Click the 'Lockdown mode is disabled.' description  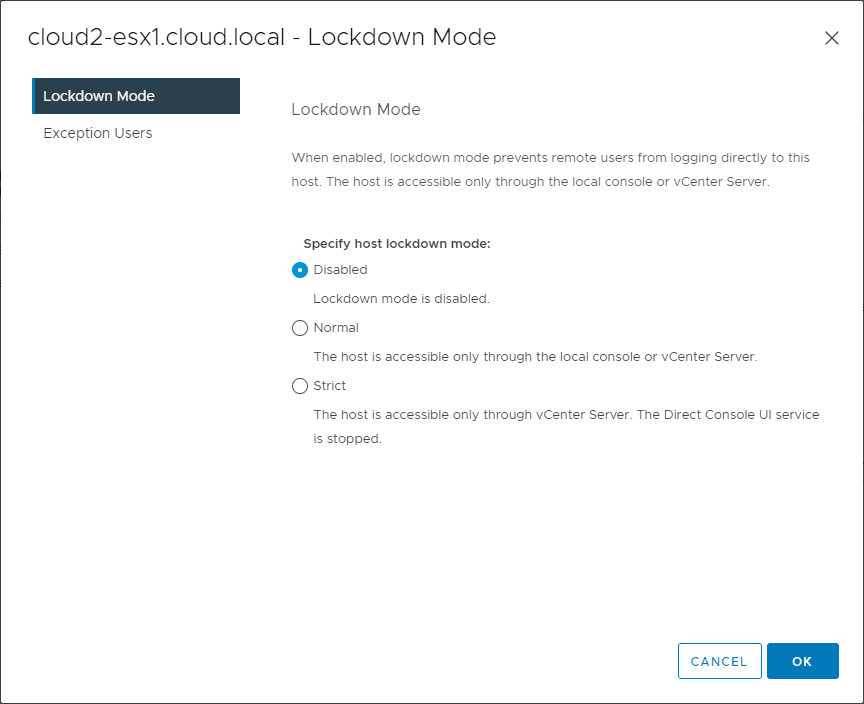pyautogui.click(x=401, y=299)
